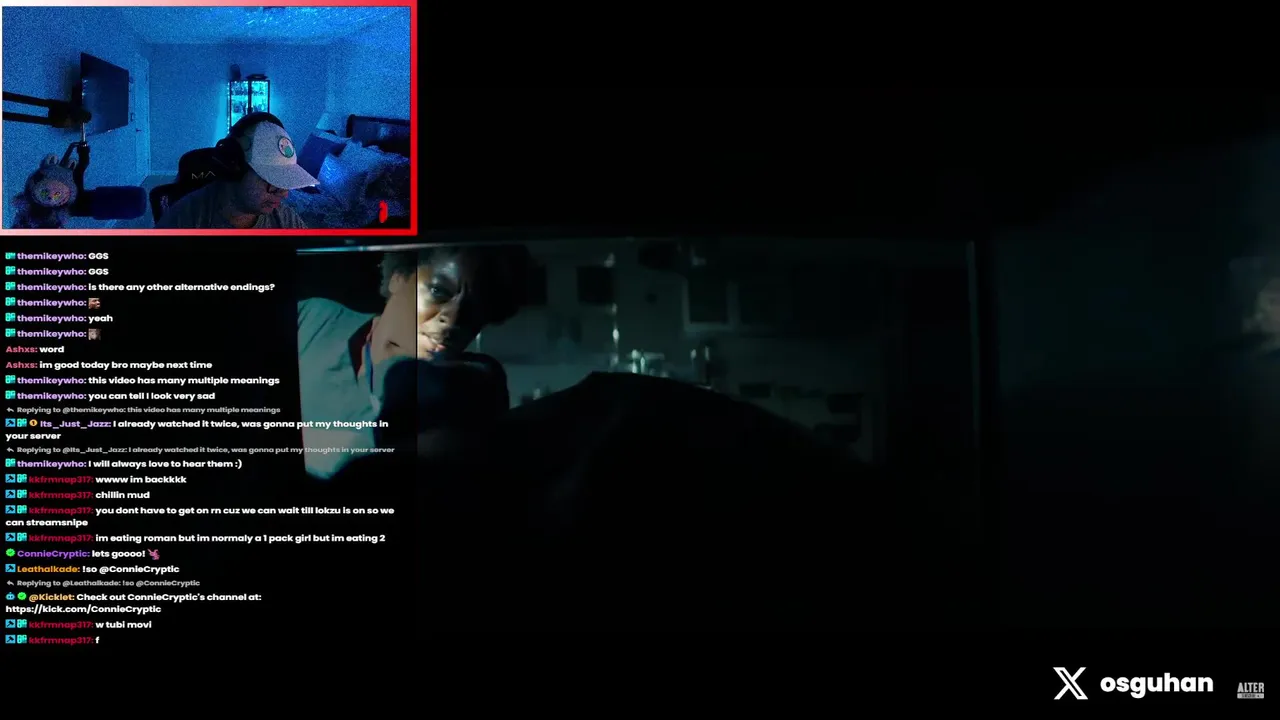Screen dimensions: 1280x720
Task: Click the bot badge before @Kicklet
Action: [x=10, y=597]
